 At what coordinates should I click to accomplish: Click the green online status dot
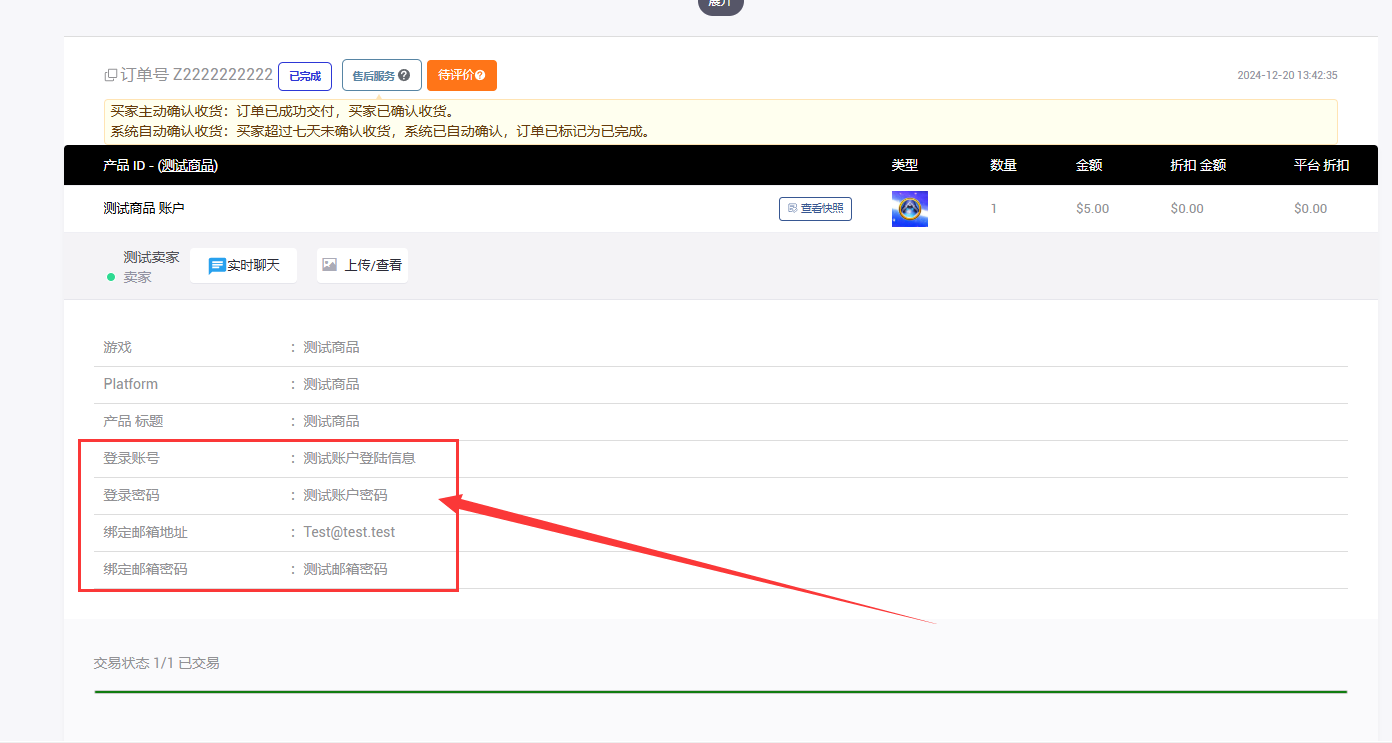click(x=111, y=277)
